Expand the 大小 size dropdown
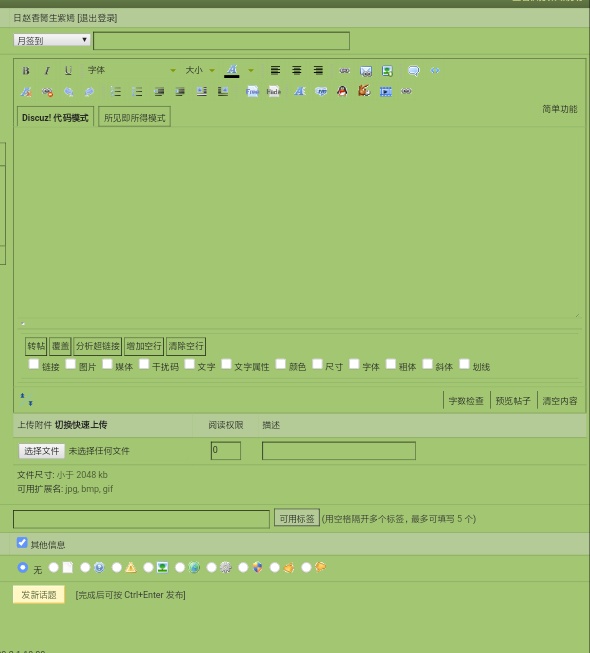Screen dimensions: 590x653 (x=200, y=70)
